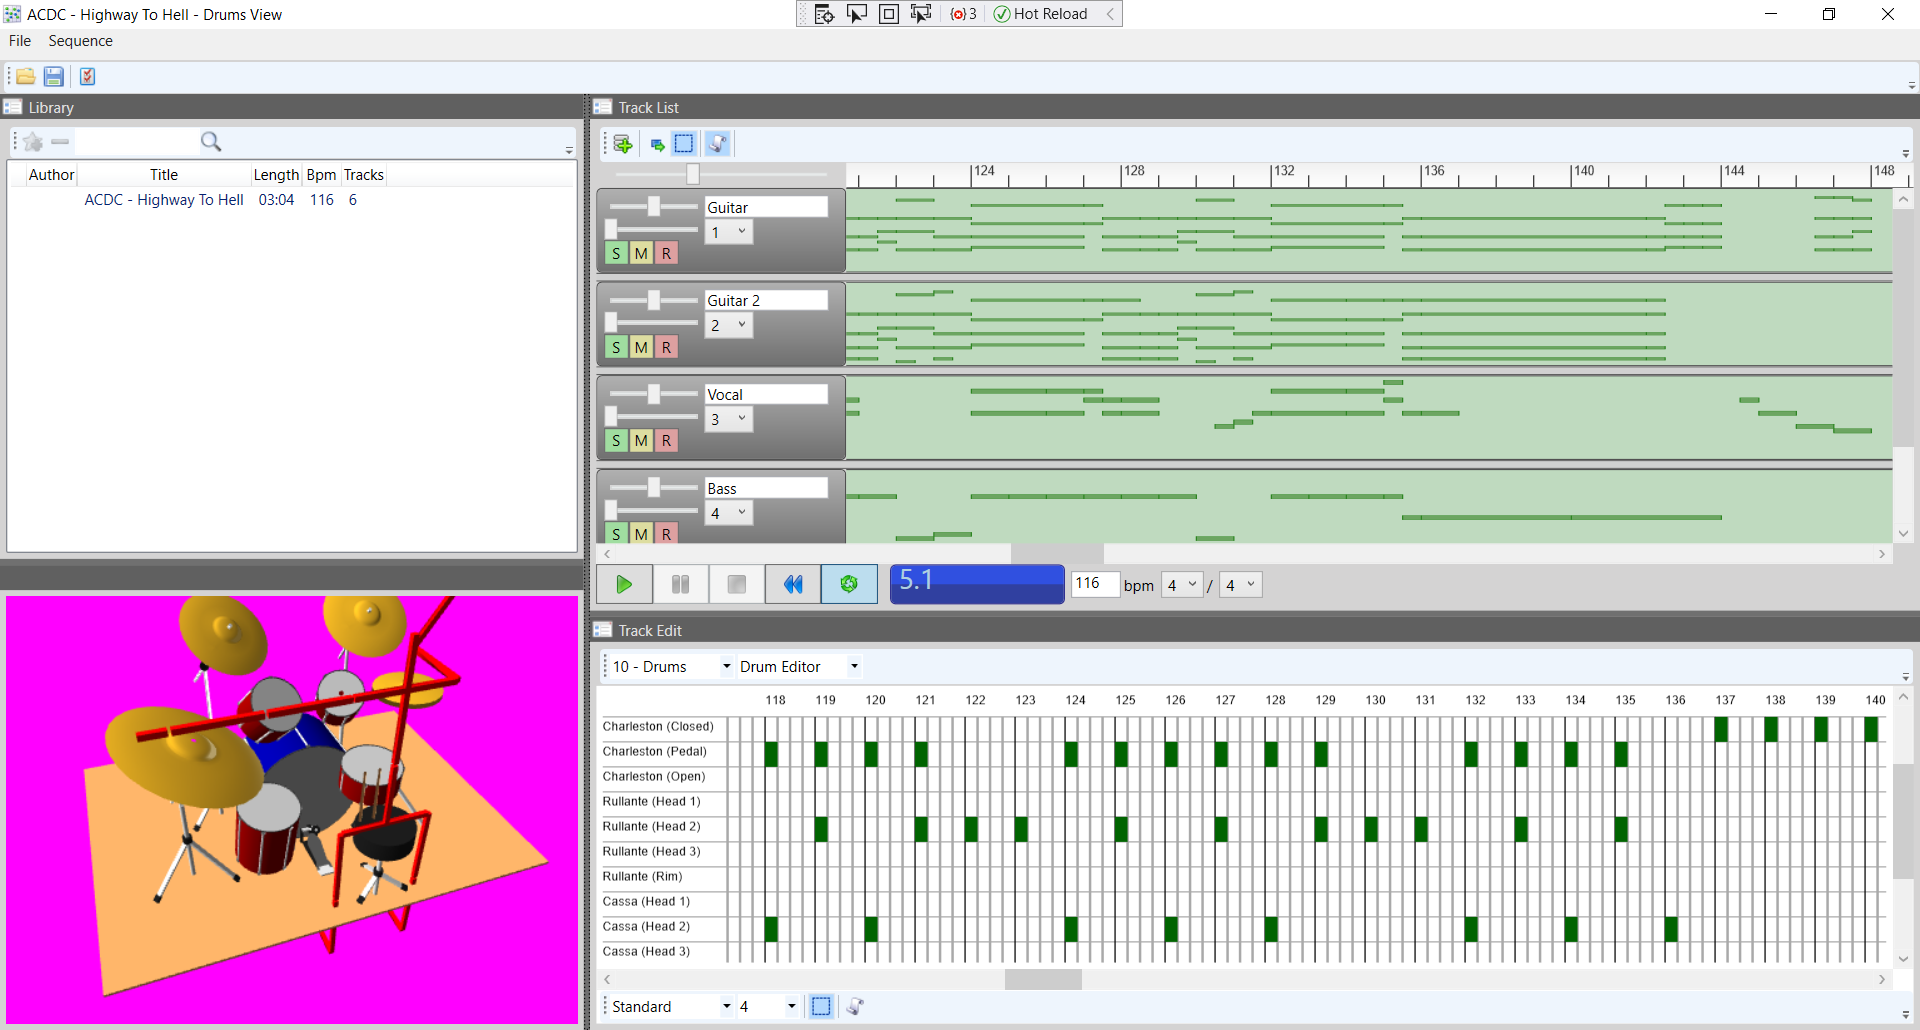Rewind to start with the blue arrows button
Viewport: 1920px width, 1030px height.
pyautogui.click(x=793, y=584)
